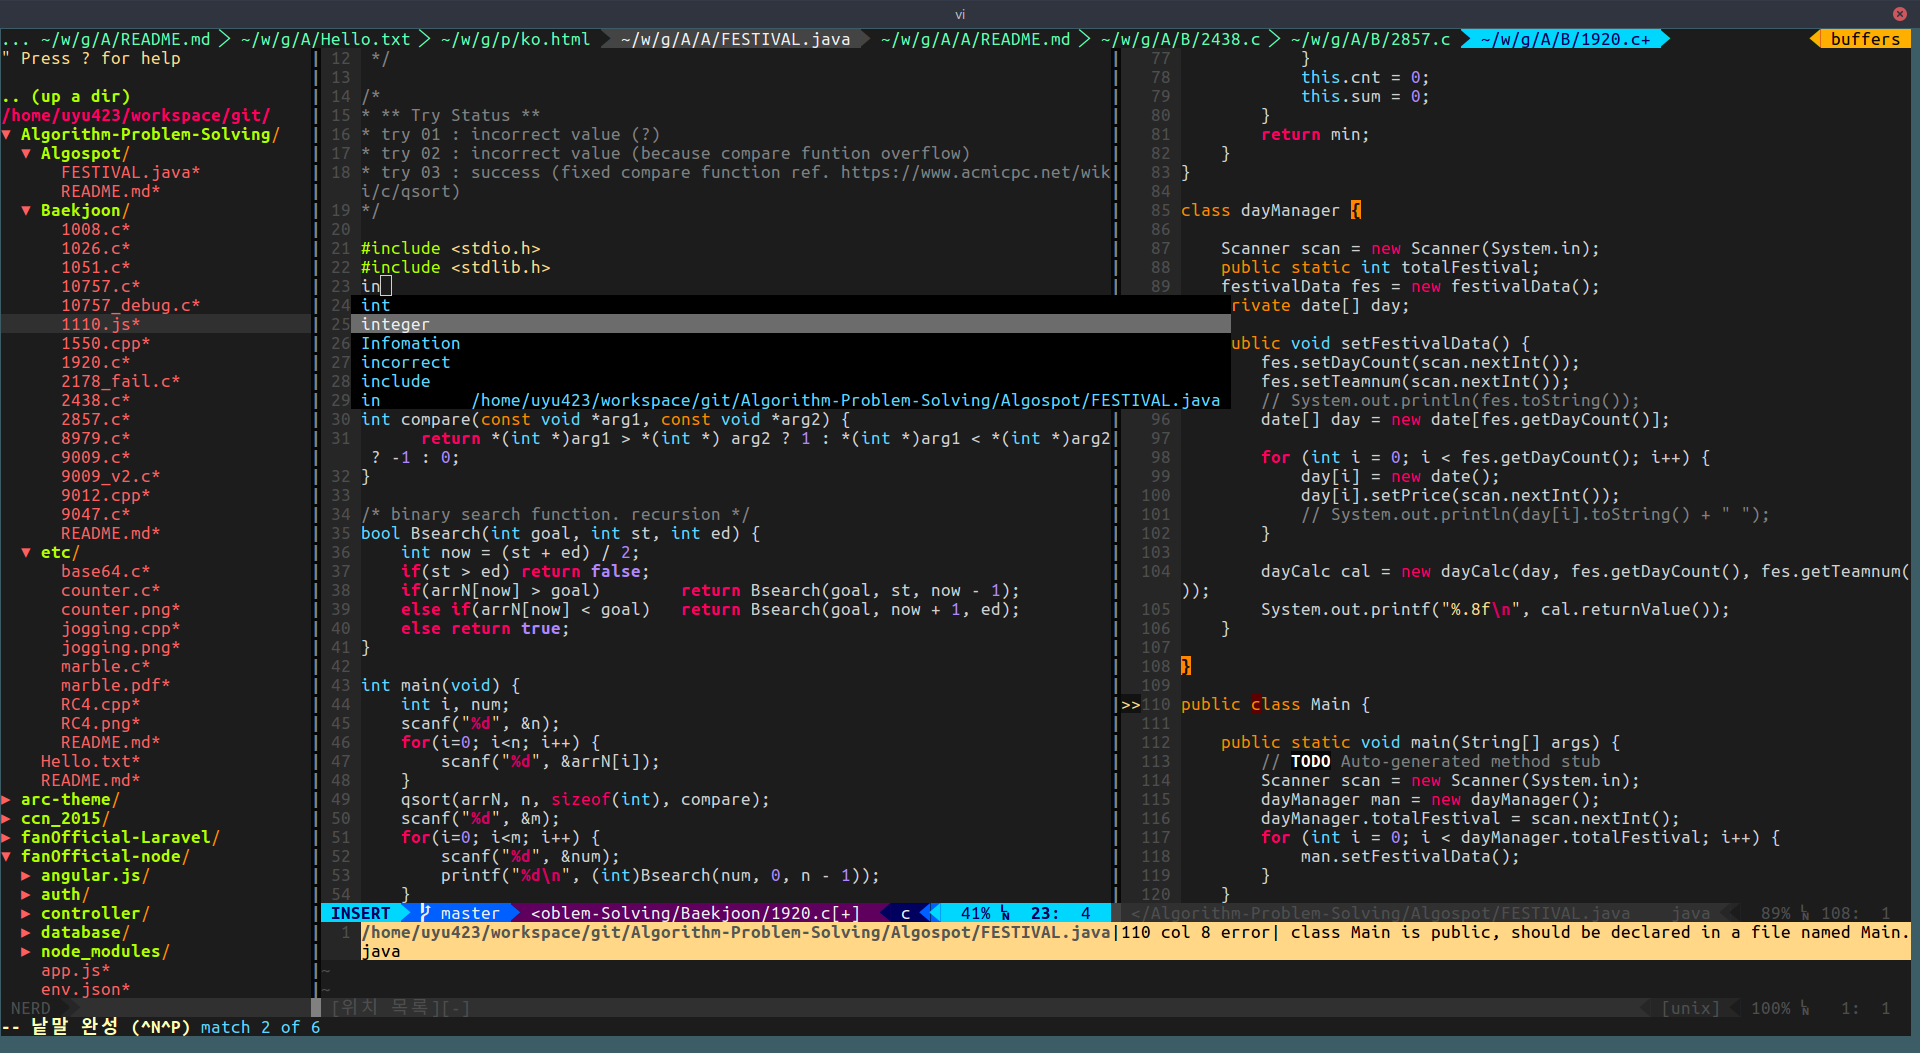Switch to the 2857.c buffer tab
1920x1053 pixels.
pos(1370,39)
